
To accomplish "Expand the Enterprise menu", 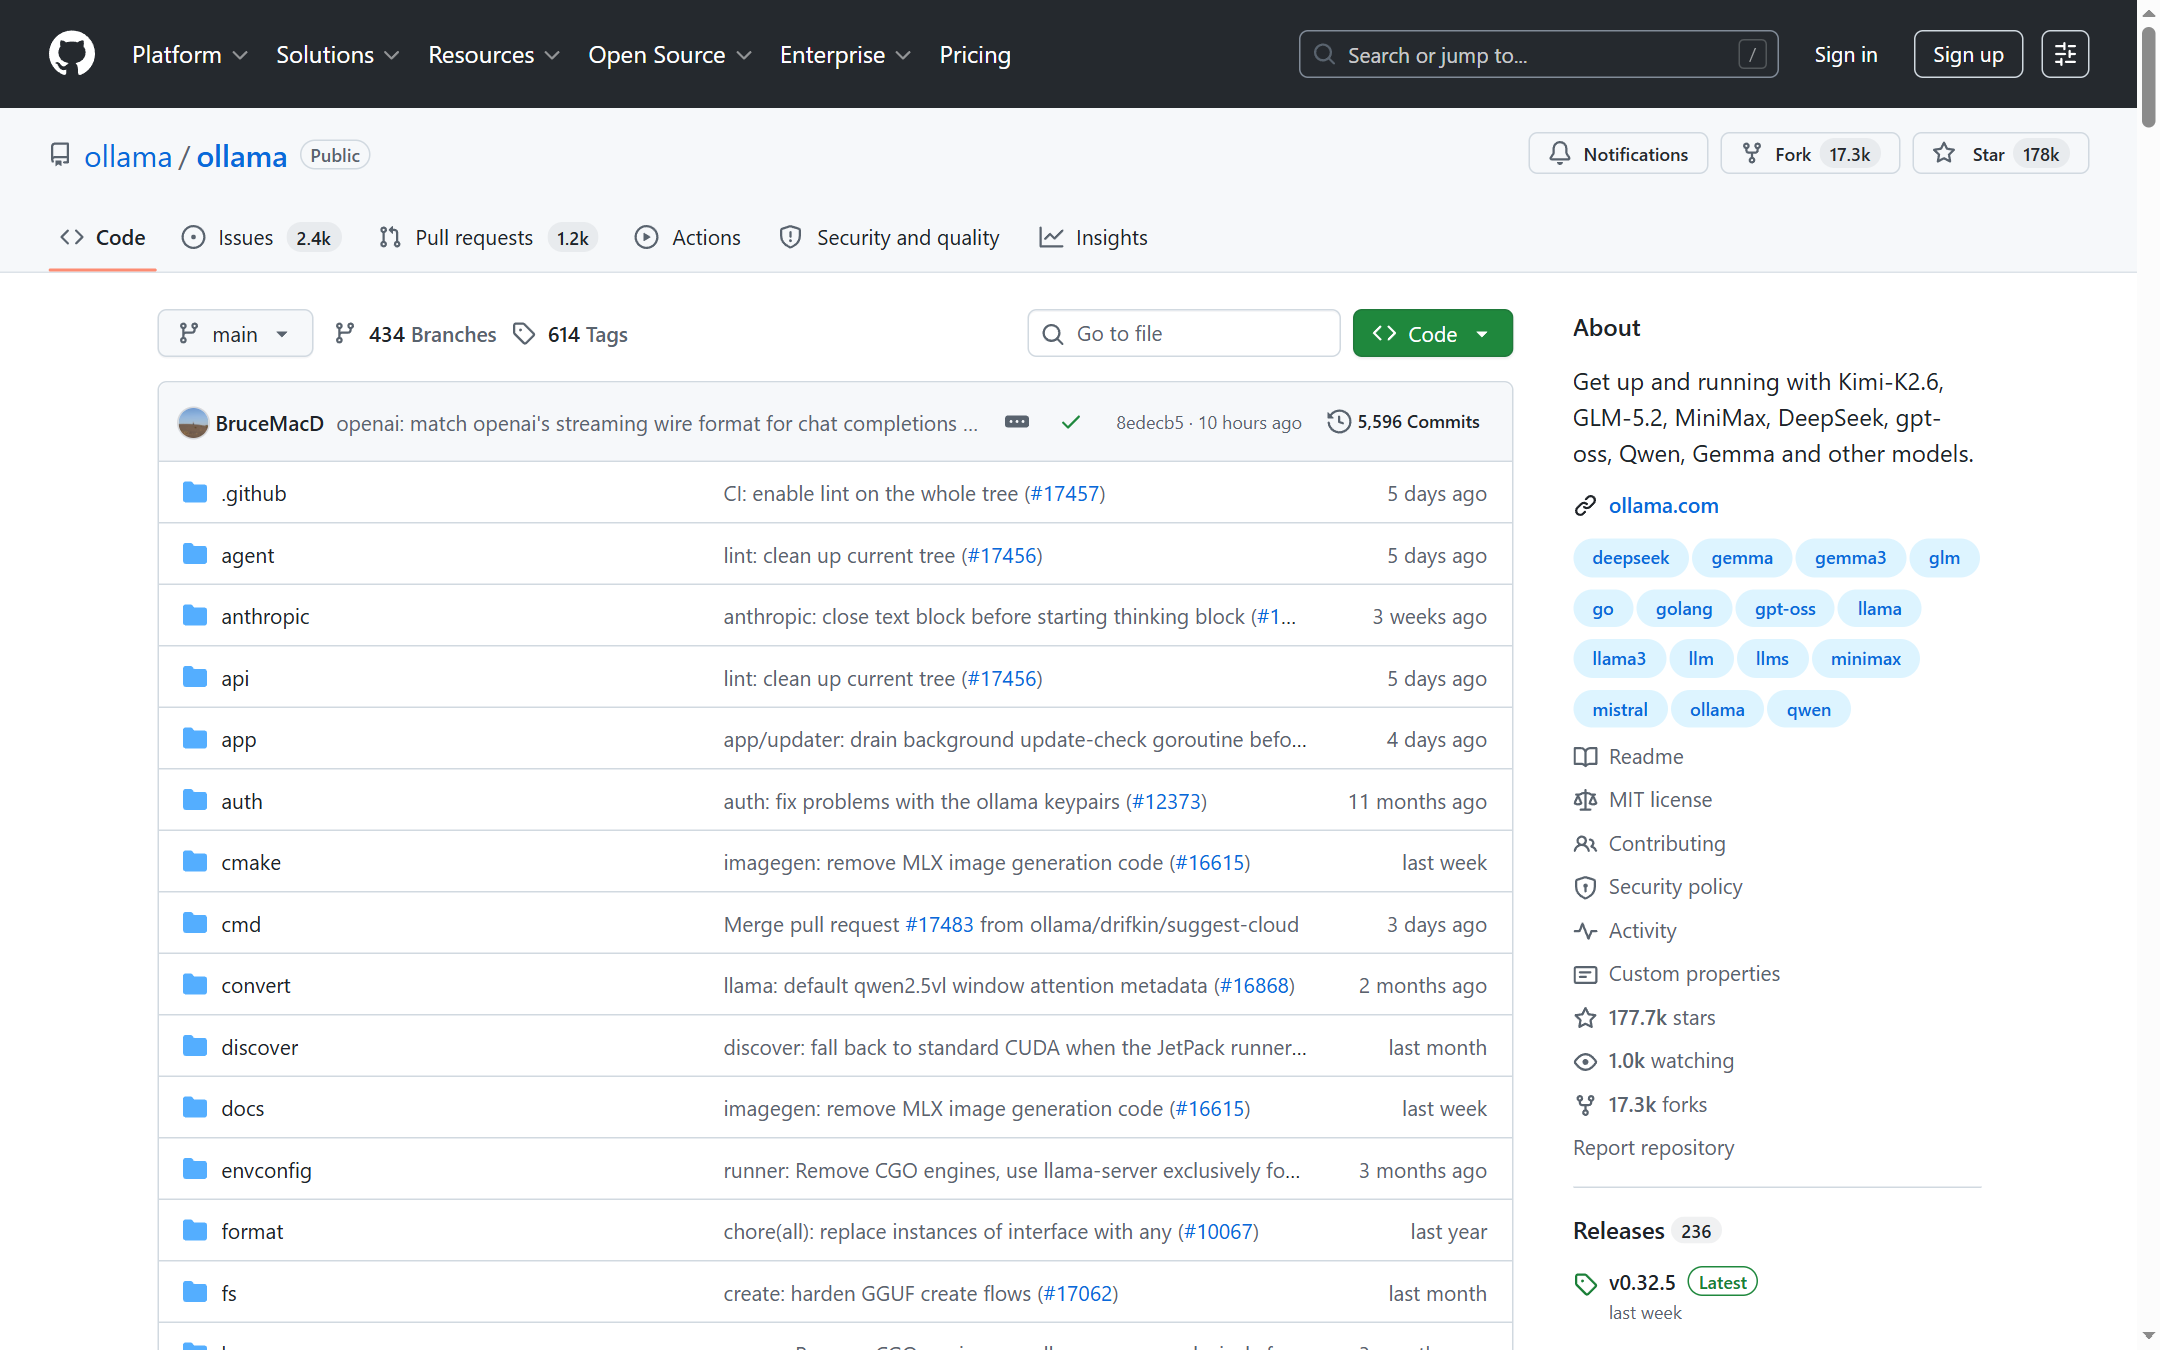I will point(846,55).
